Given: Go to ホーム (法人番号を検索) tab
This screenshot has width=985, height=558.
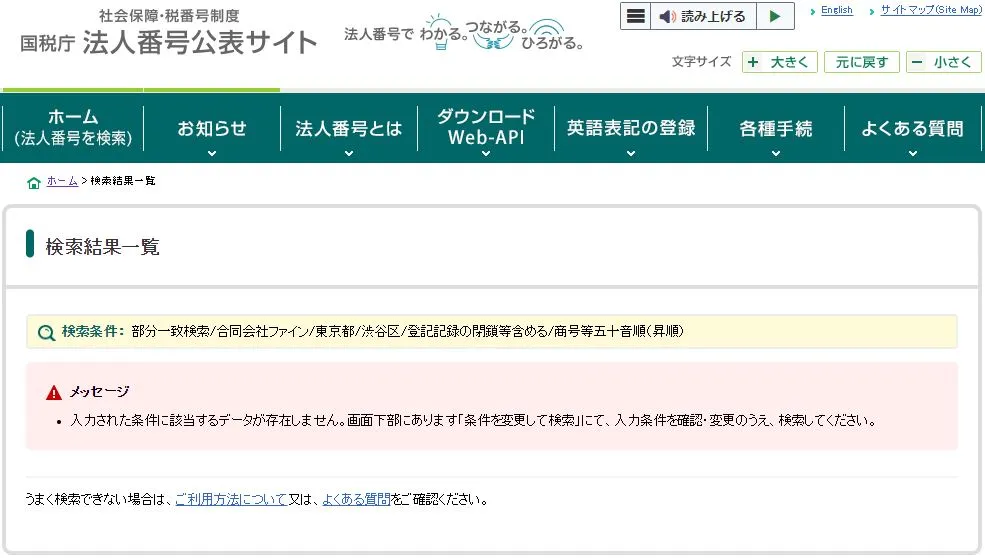Looking at the screenshot, I should coord(73,128).
